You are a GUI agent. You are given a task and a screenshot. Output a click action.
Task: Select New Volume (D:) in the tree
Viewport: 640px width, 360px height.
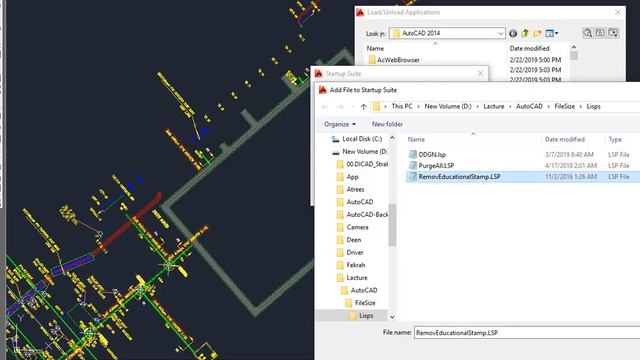pos(360,151)
